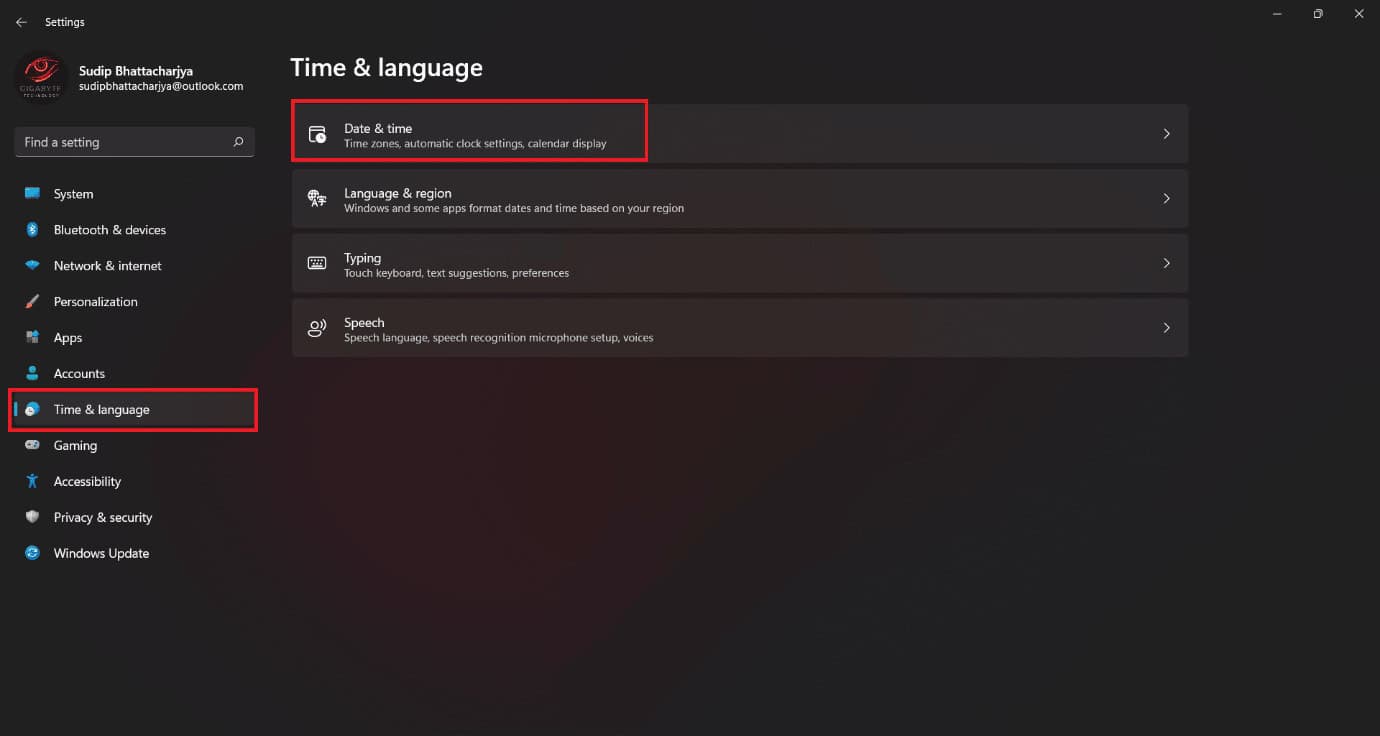Select the Apps label in sidebar

(68, 338)
